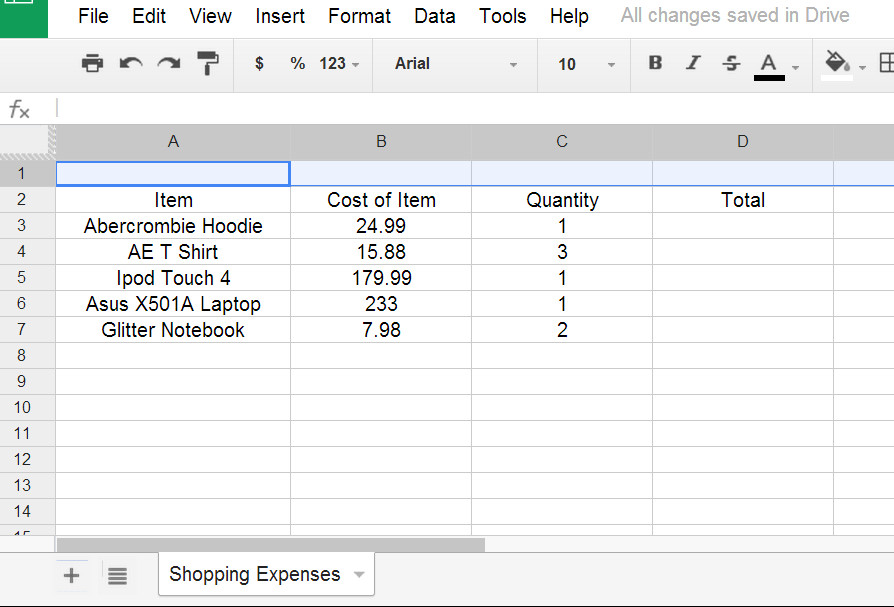
Task: Open the fill color paint bucket
Action: [x=837, y=64]
